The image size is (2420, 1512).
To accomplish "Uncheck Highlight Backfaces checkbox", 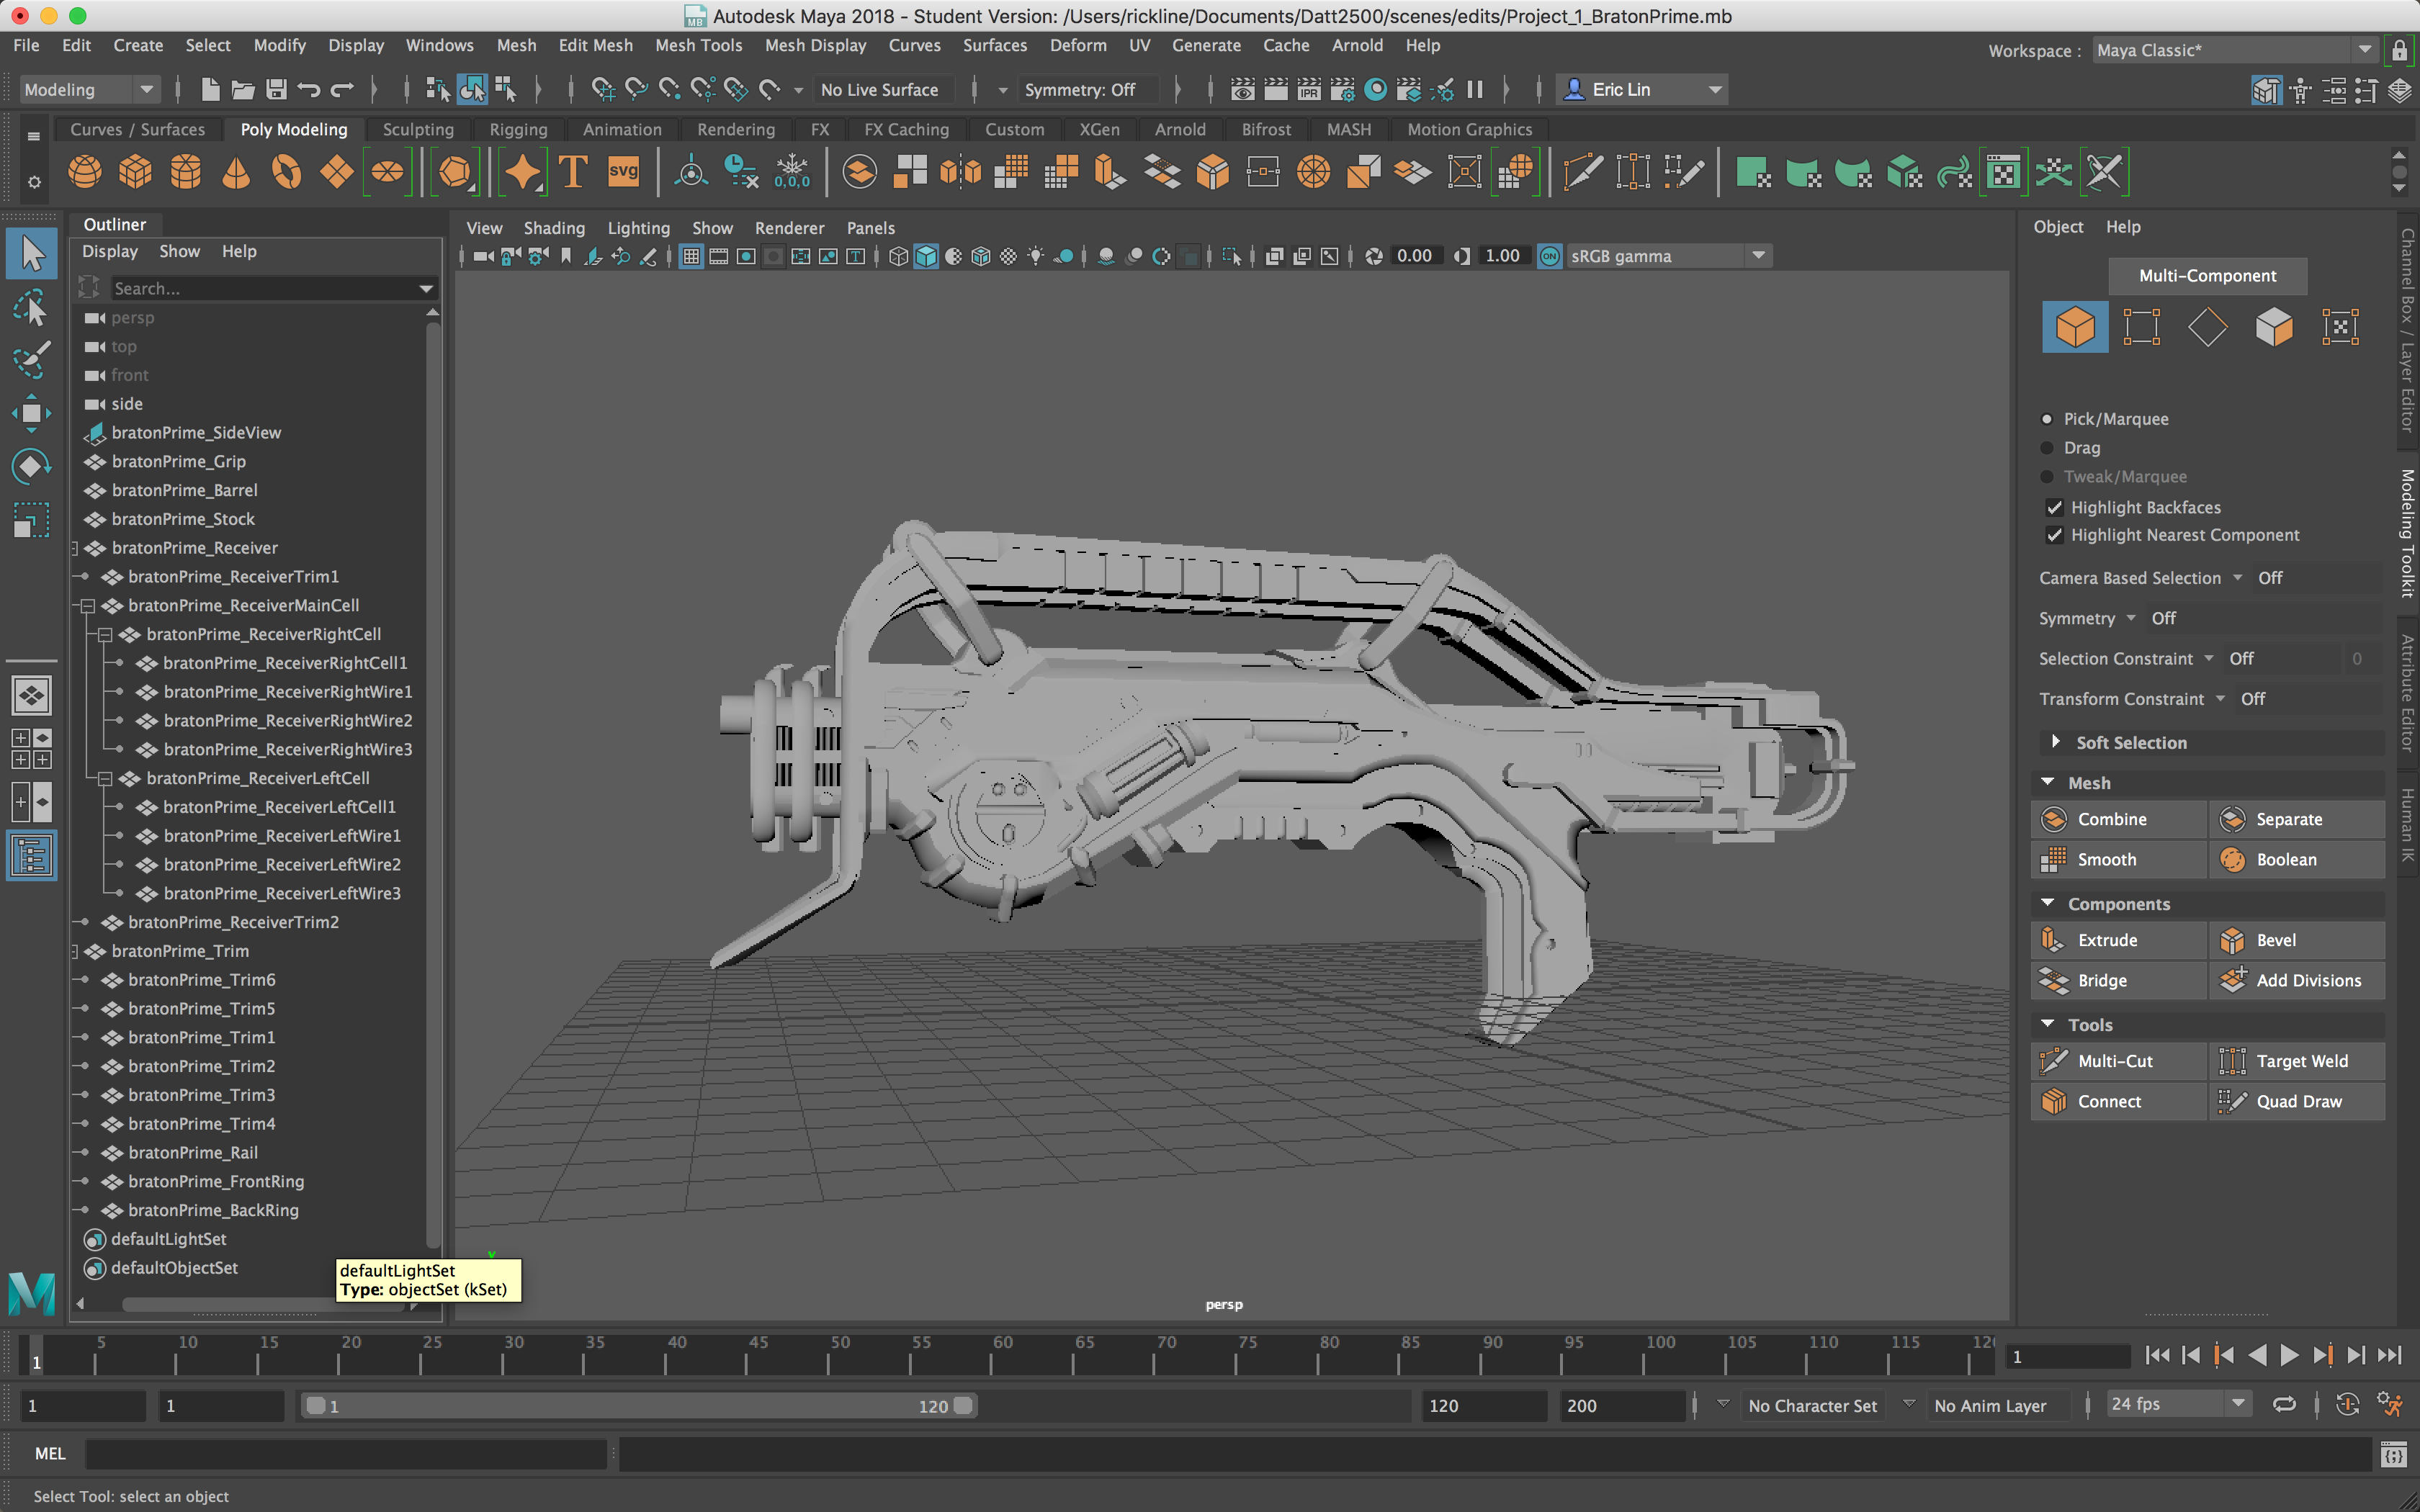I will pos(2055,507).
